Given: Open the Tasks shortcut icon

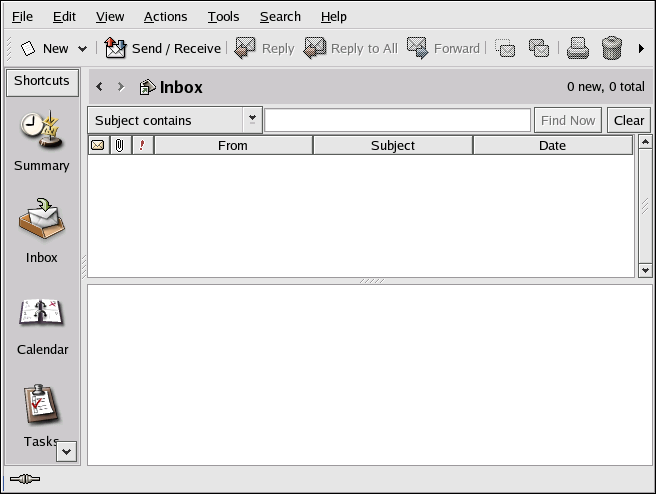Looking at the screenshot, I should point(41,406).
